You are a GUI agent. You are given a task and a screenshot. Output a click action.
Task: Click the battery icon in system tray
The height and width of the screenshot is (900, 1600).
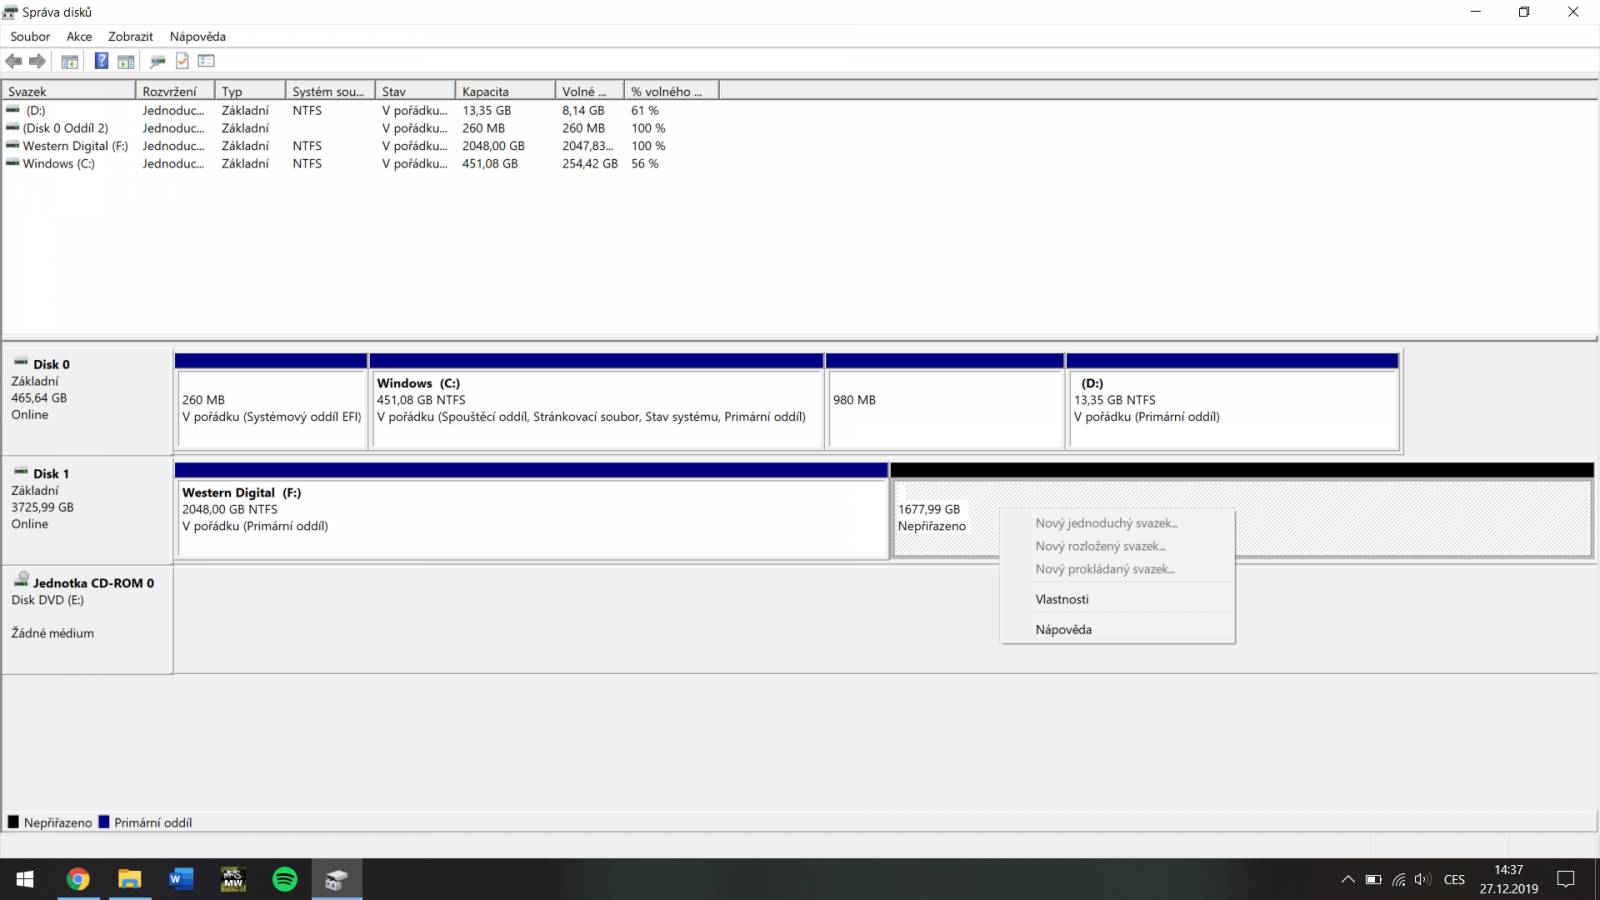1374,880
